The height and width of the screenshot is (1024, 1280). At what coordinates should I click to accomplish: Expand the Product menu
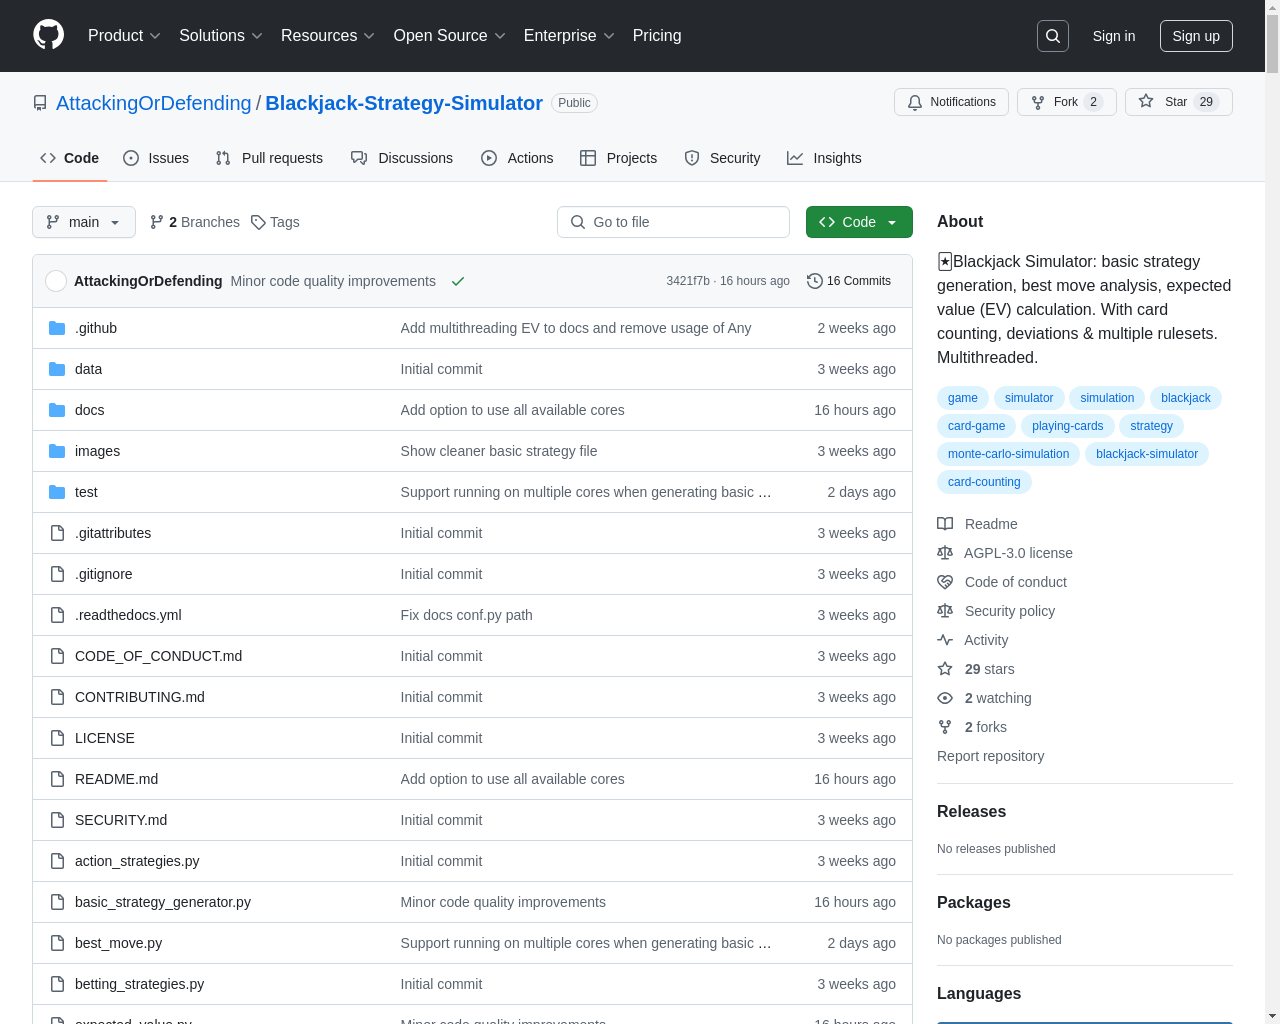pyautogui.click(x=124, y=36)
